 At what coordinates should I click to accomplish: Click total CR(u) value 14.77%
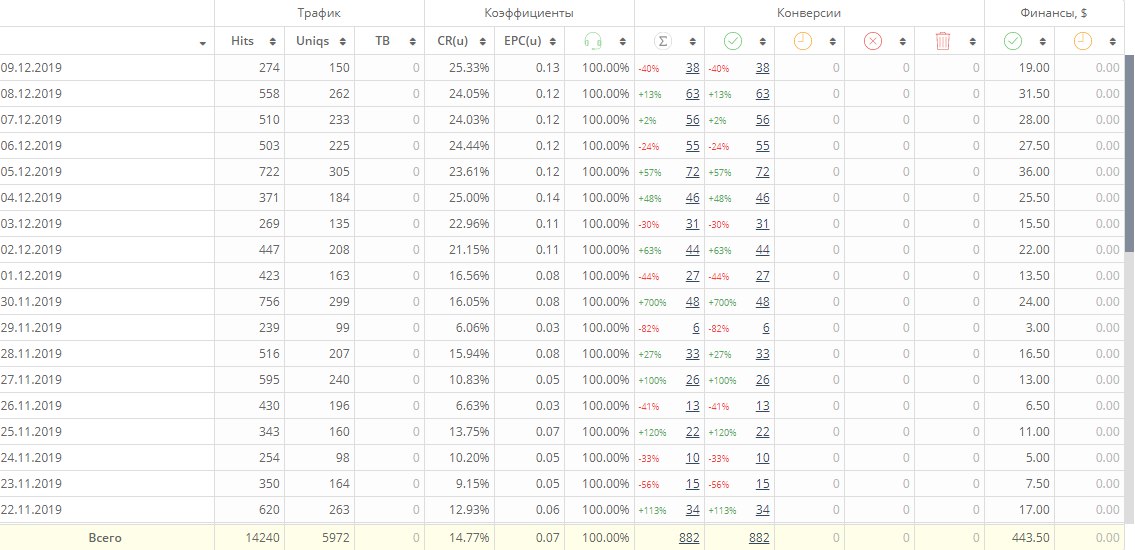469,538
